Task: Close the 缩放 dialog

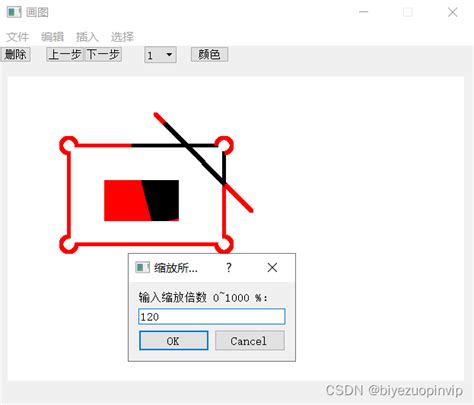Action: pyautogui.click(x=272, y=267)
